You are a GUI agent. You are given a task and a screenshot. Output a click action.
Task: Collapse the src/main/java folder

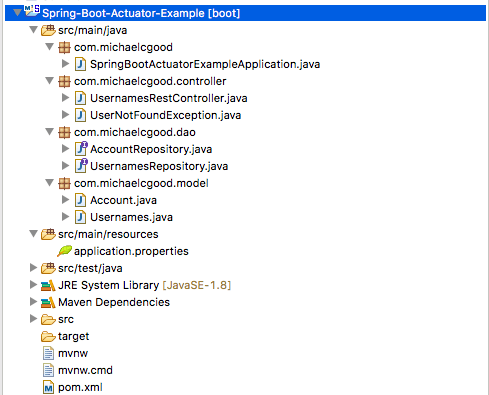point(33,30)
